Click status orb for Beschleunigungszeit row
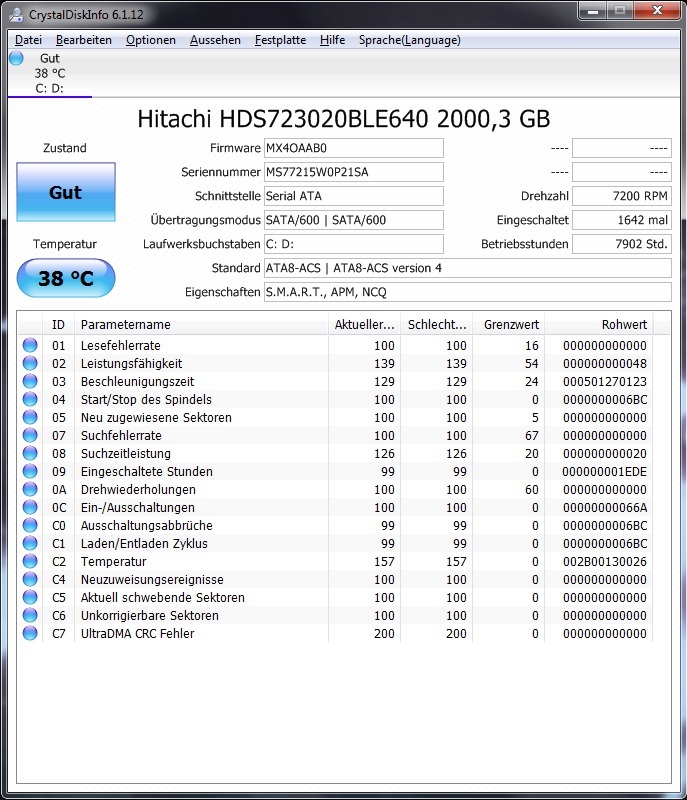The width and height of the screenshot is (687, 800). point(30,381)
